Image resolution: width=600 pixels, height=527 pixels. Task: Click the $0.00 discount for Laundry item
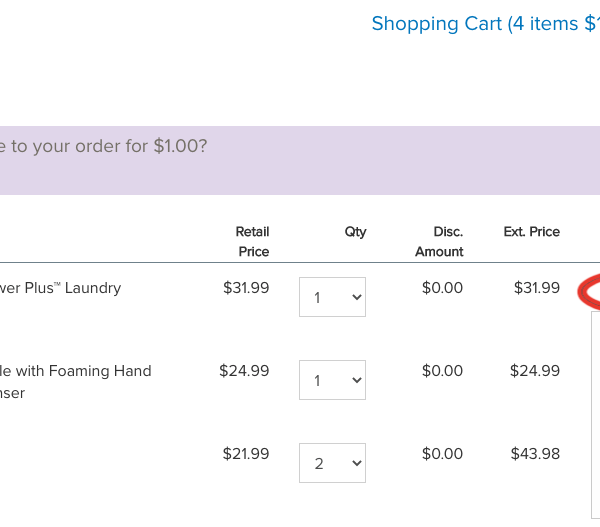[x=442, y=288]
